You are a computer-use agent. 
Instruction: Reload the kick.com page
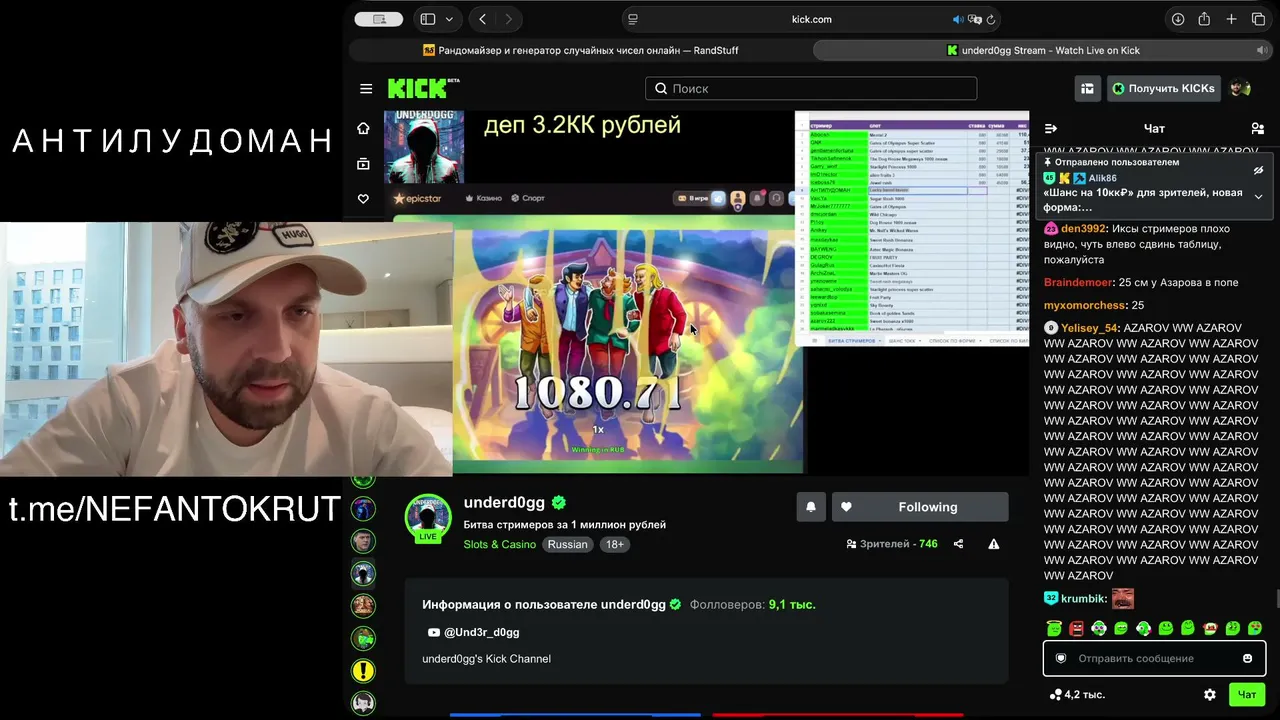pos(991,19)
